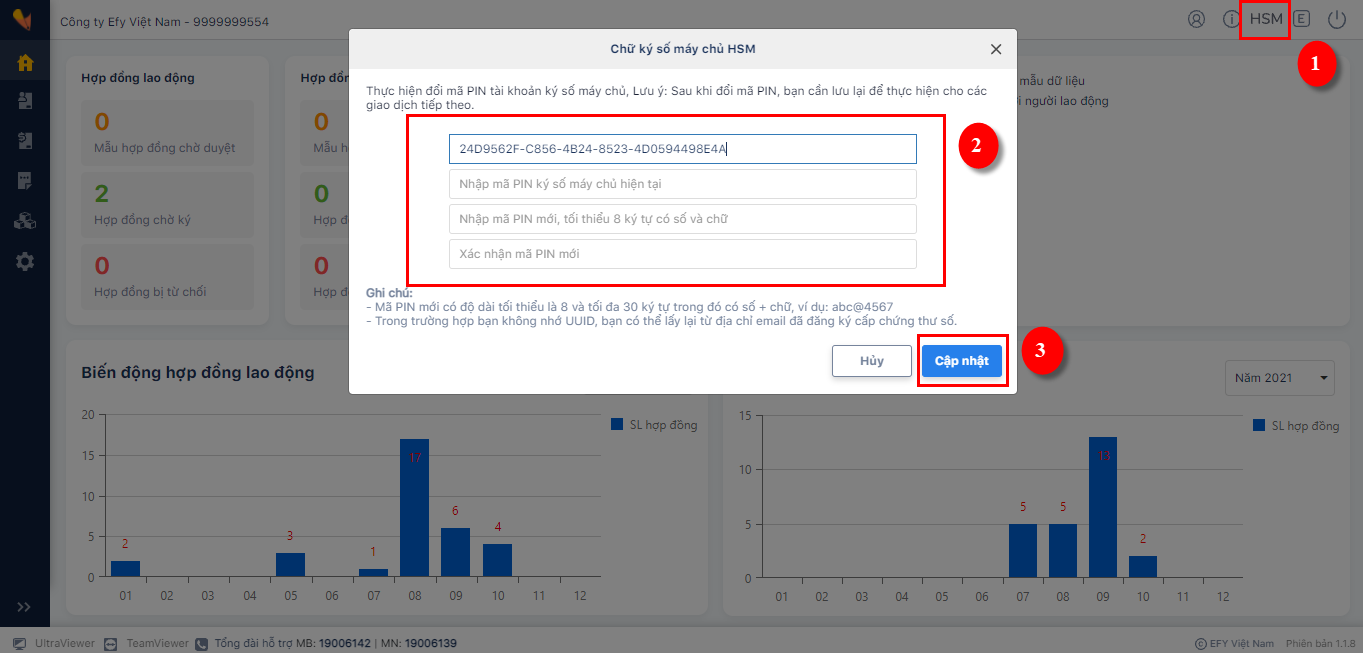1363x653 pixels.
Task: Close the HSM dialog with X
Action: tap(996, 49)
